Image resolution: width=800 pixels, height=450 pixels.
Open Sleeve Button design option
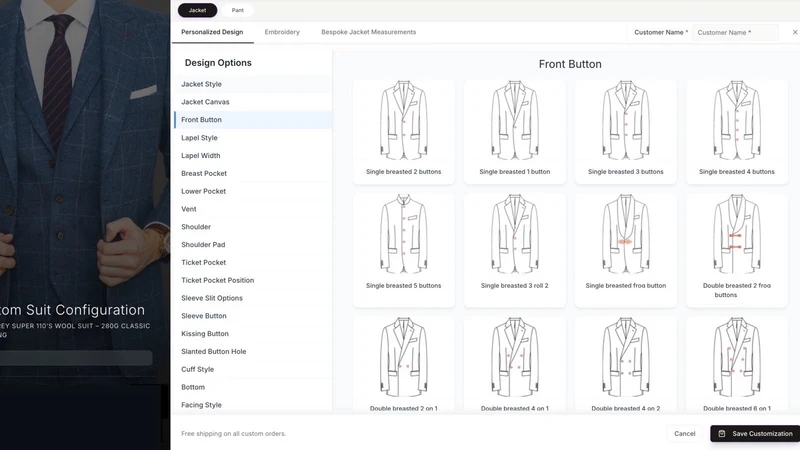253,316
